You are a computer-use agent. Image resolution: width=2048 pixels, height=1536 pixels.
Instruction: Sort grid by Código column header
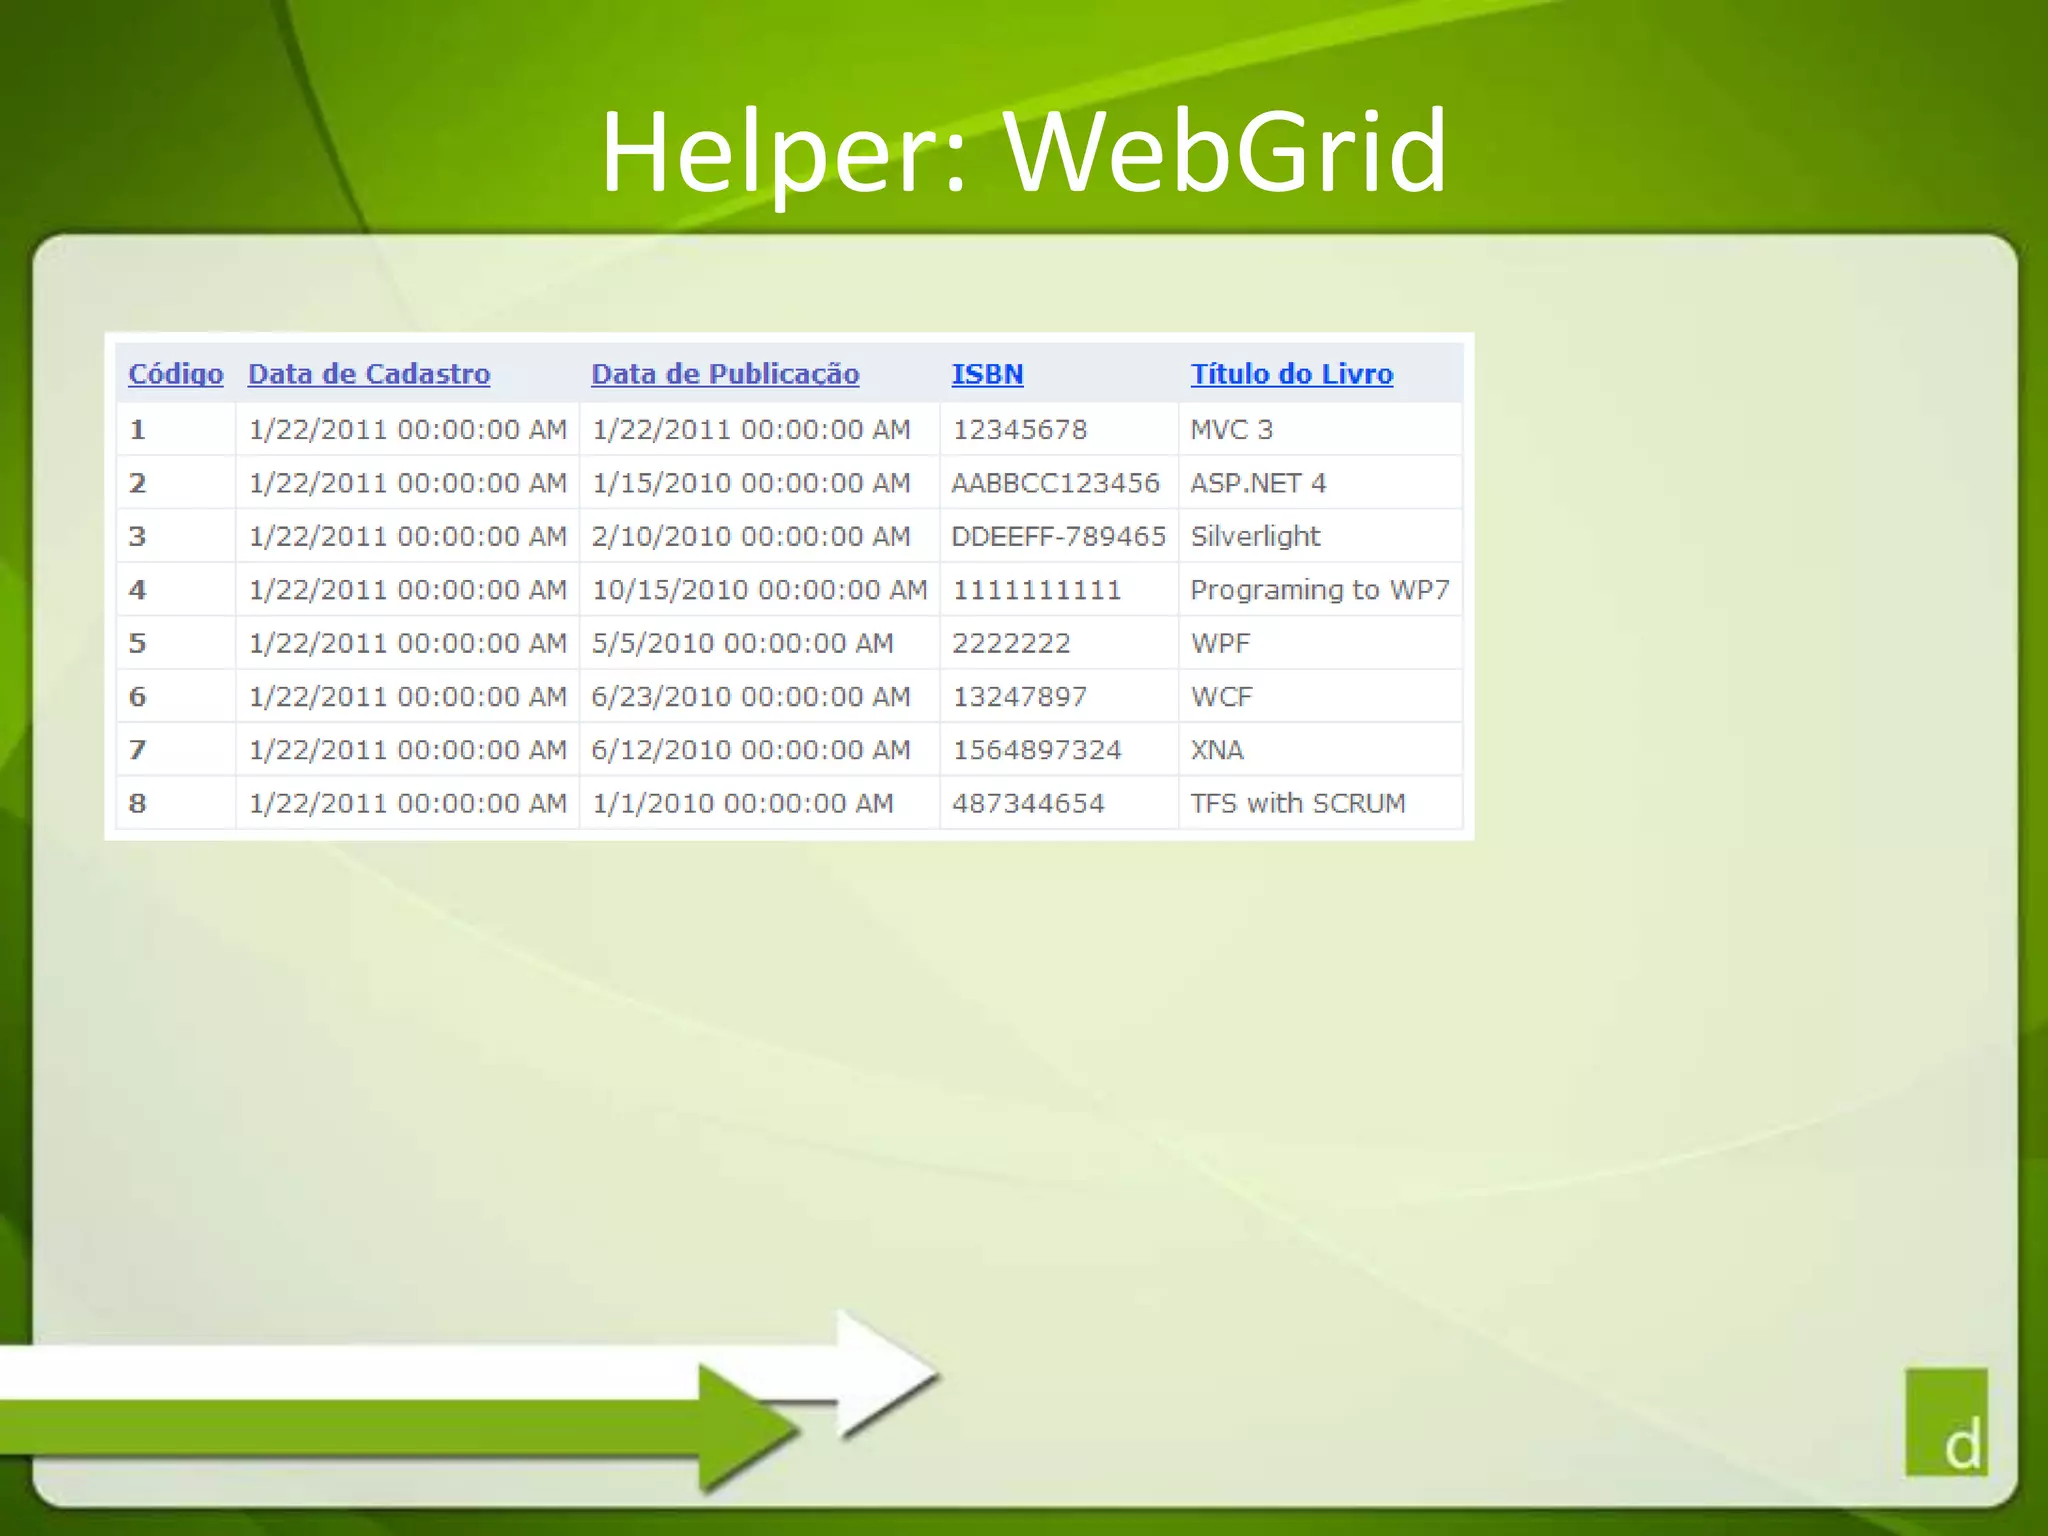point(176,374)
